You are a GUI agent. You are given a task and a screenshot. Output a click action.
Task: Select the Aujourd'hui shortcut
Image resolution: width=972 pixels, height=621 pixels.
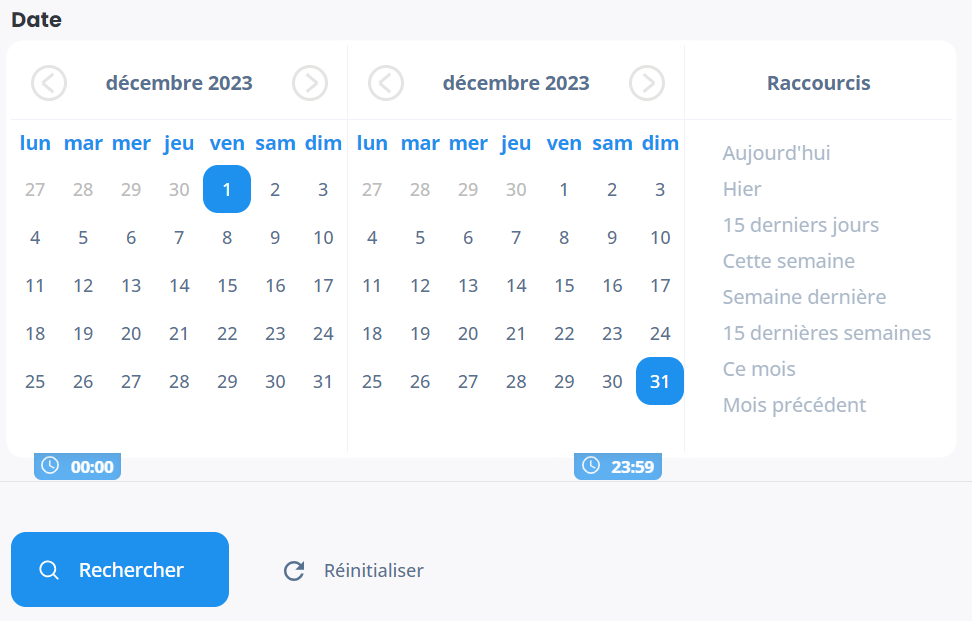click(776, 153)
